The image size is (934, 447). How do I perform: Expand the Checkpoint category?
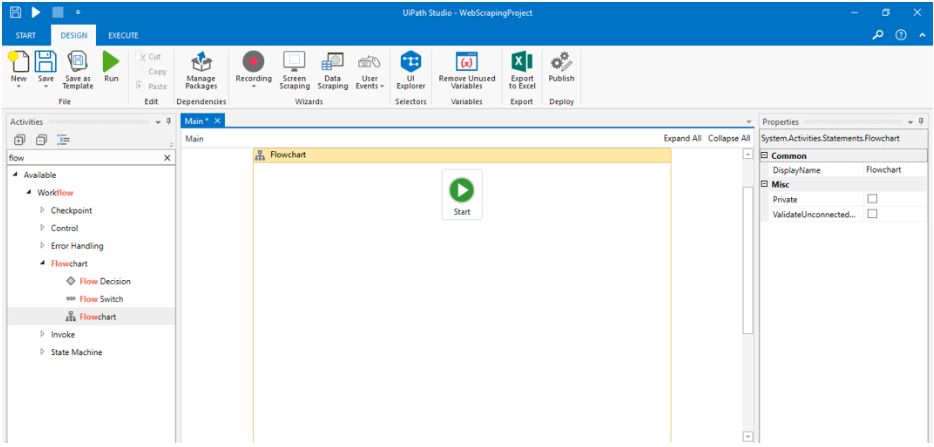tap(42, 210)
